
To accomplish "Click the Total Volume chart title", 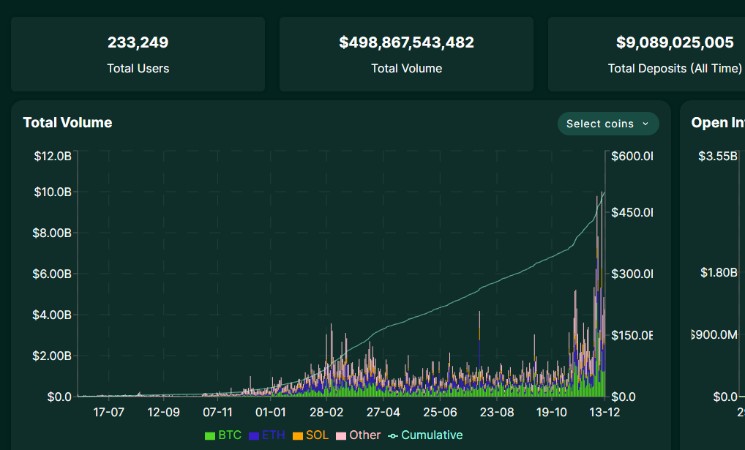I will click(x=67, y=123).
